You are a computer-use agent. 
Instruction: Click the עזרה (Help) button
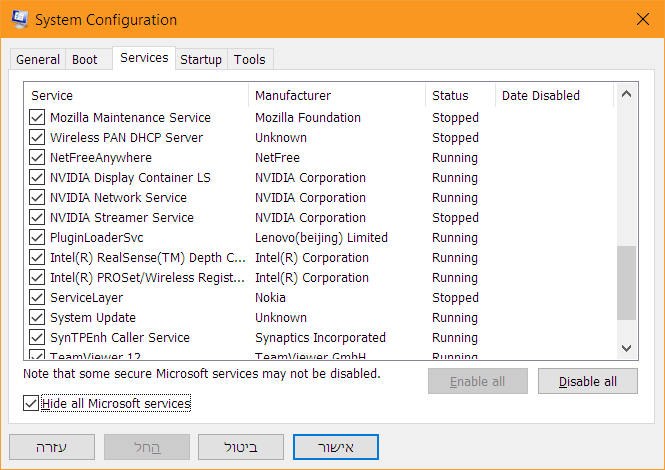[x=52, y=447]
